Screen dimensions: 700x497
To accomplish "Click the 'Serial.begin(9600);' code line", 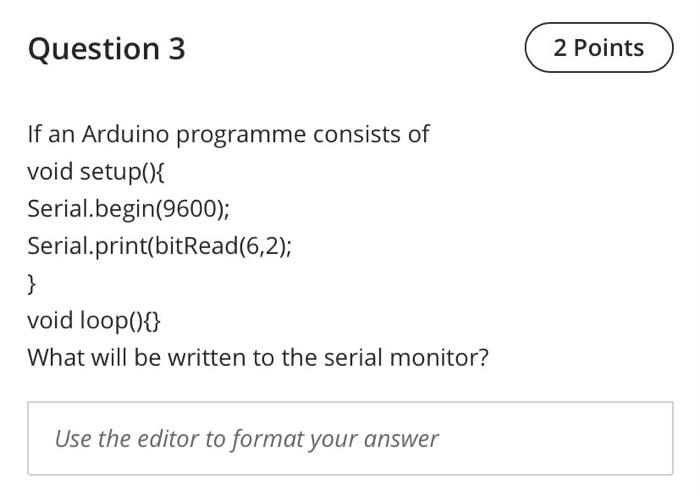I will 129,209.
